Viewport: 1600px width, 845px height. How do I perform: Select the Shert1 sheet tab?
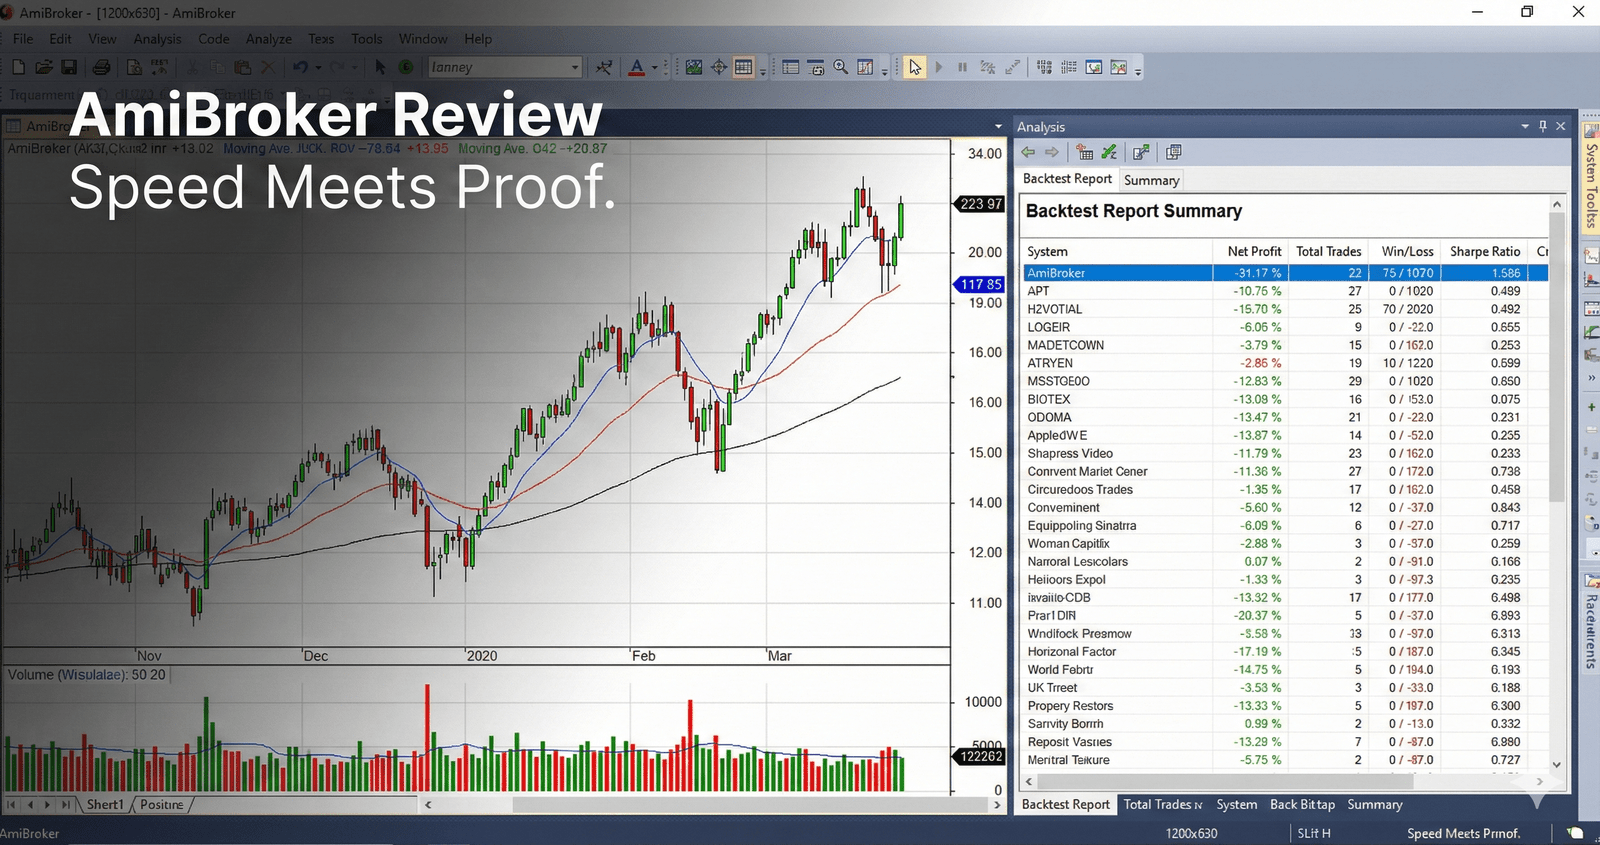coord(105,804)
